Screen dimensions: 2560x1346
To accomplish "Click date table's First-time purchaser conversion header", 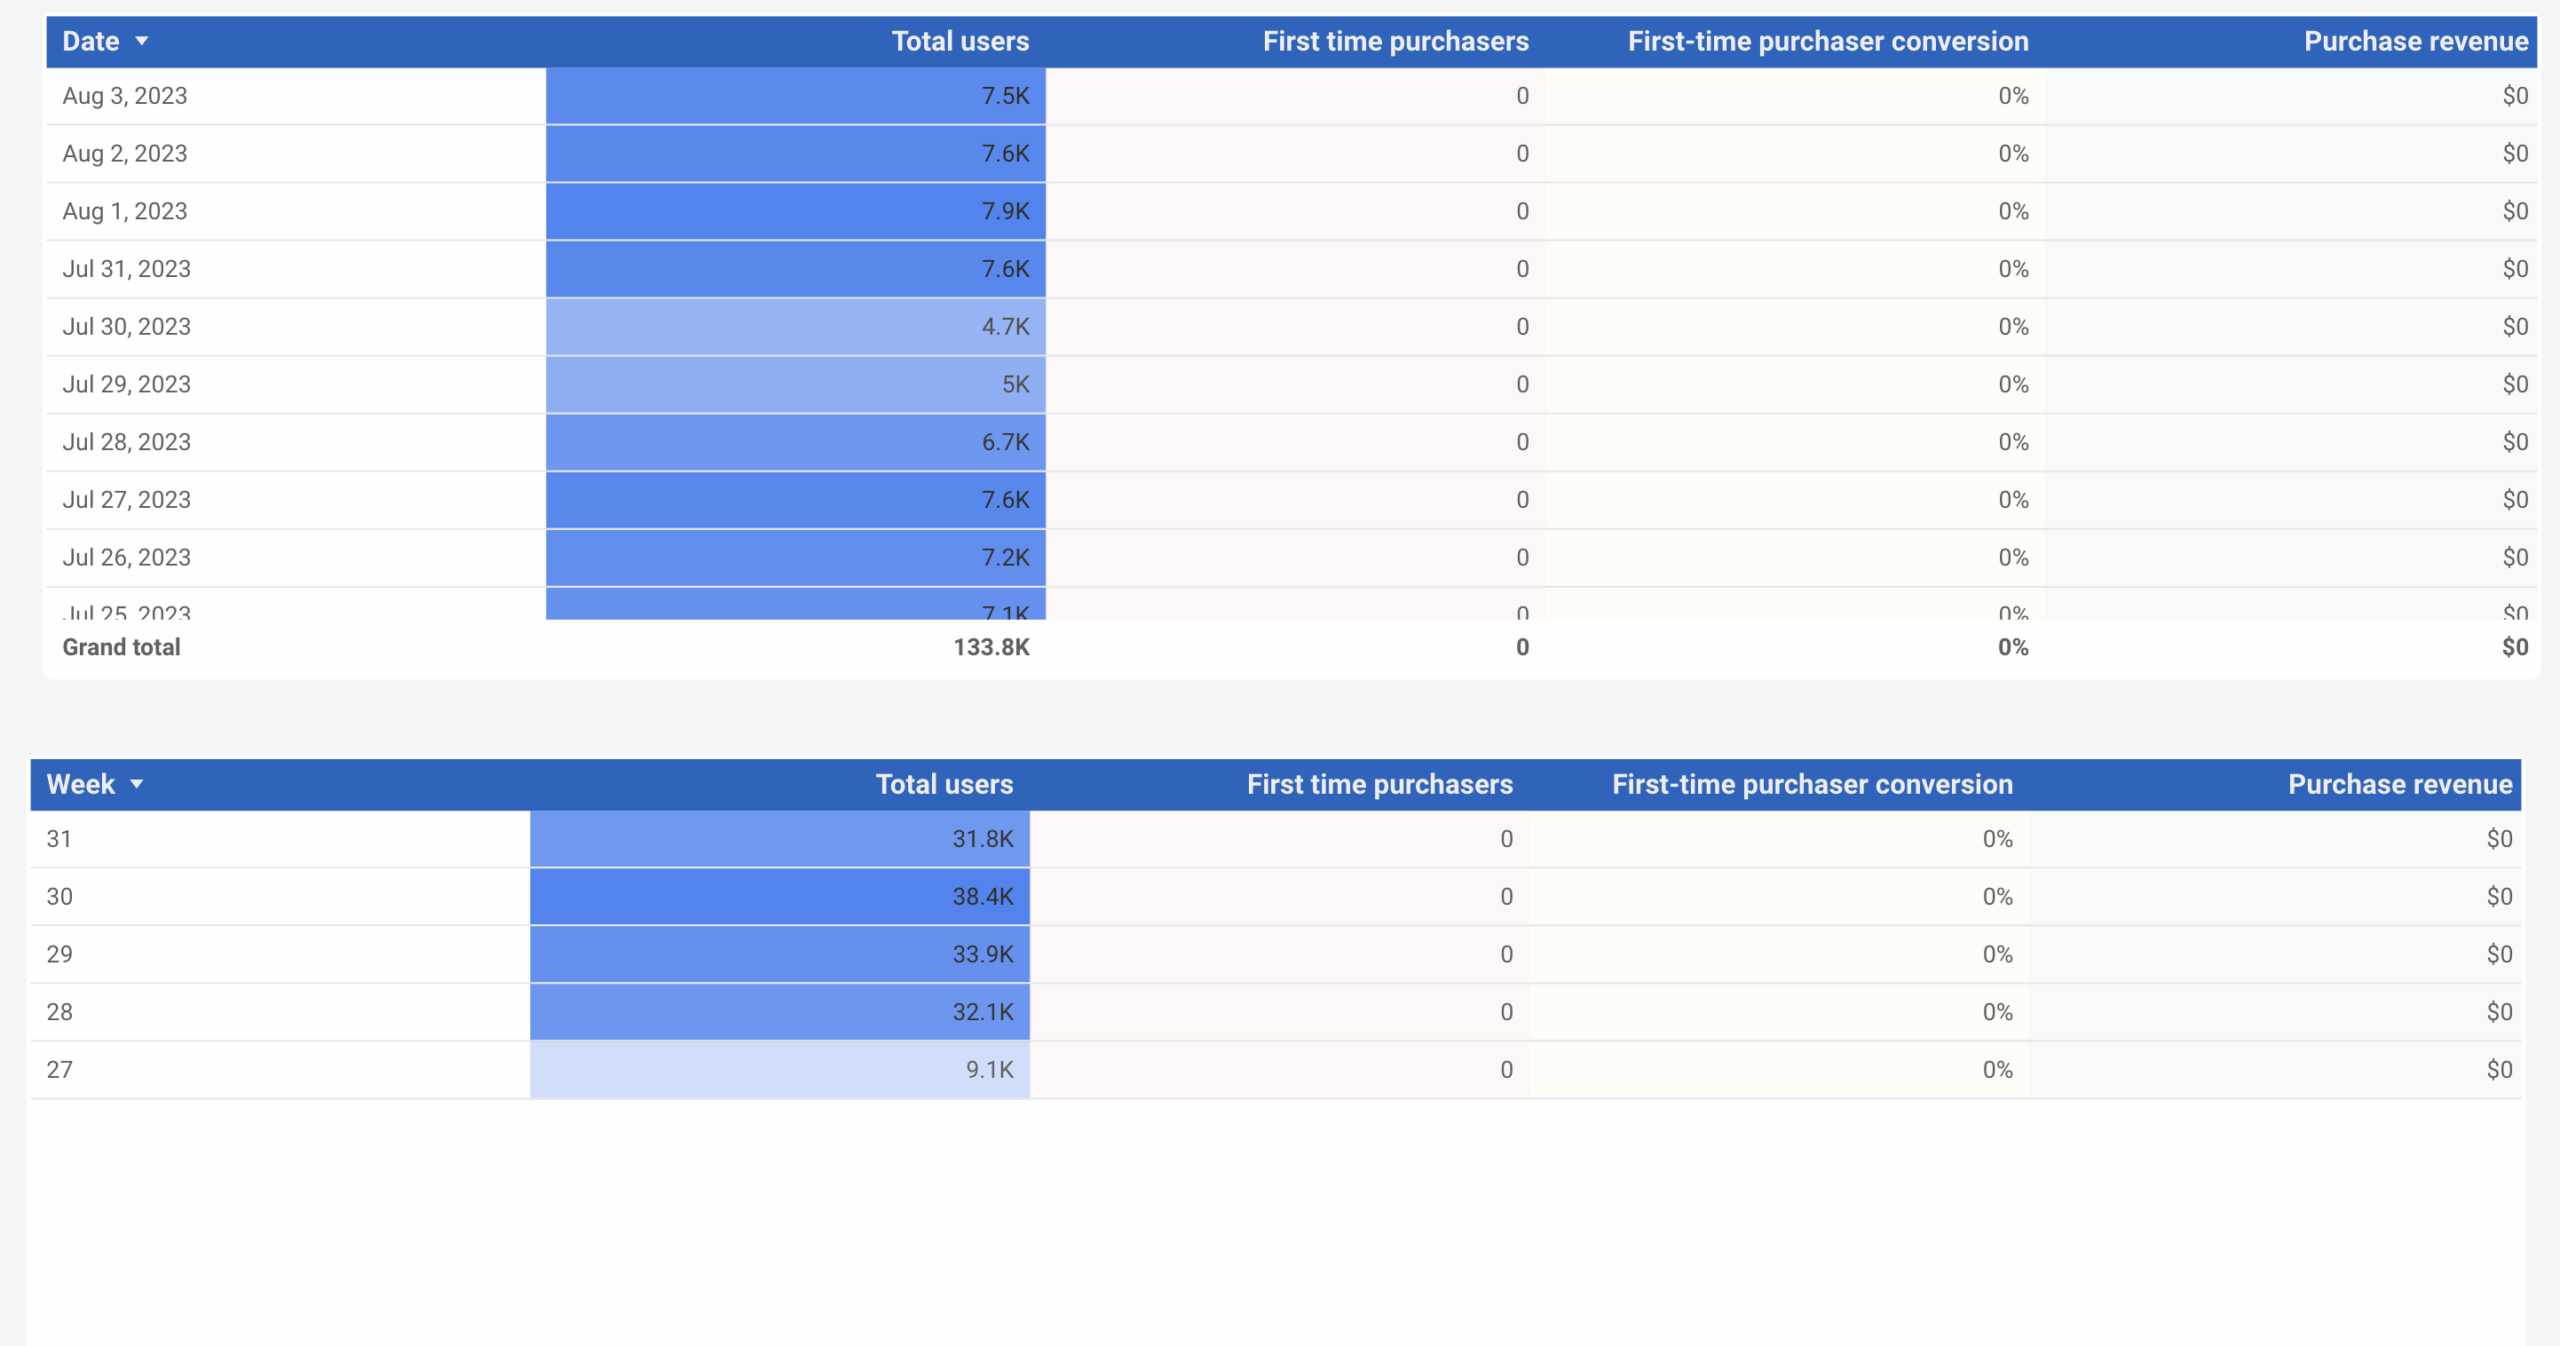I will point(1827,41).
